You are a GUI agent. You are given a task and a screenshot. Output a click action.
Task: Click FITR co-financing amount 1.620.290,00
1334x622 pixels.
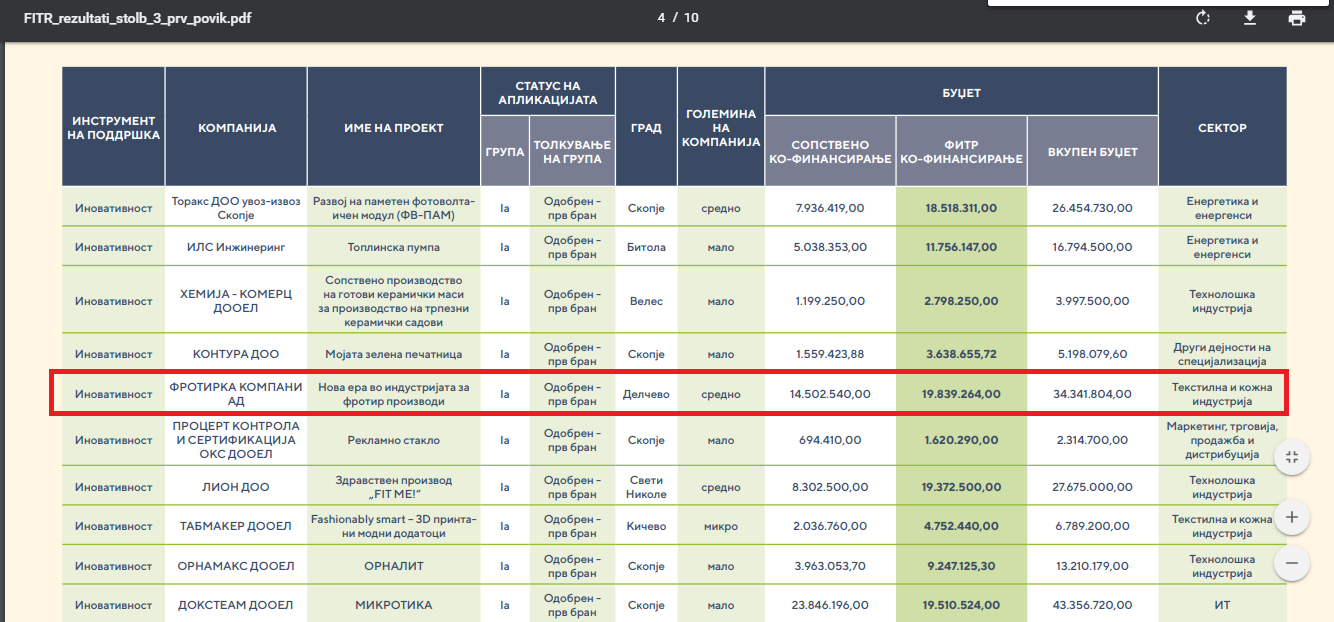coord(961,440)
